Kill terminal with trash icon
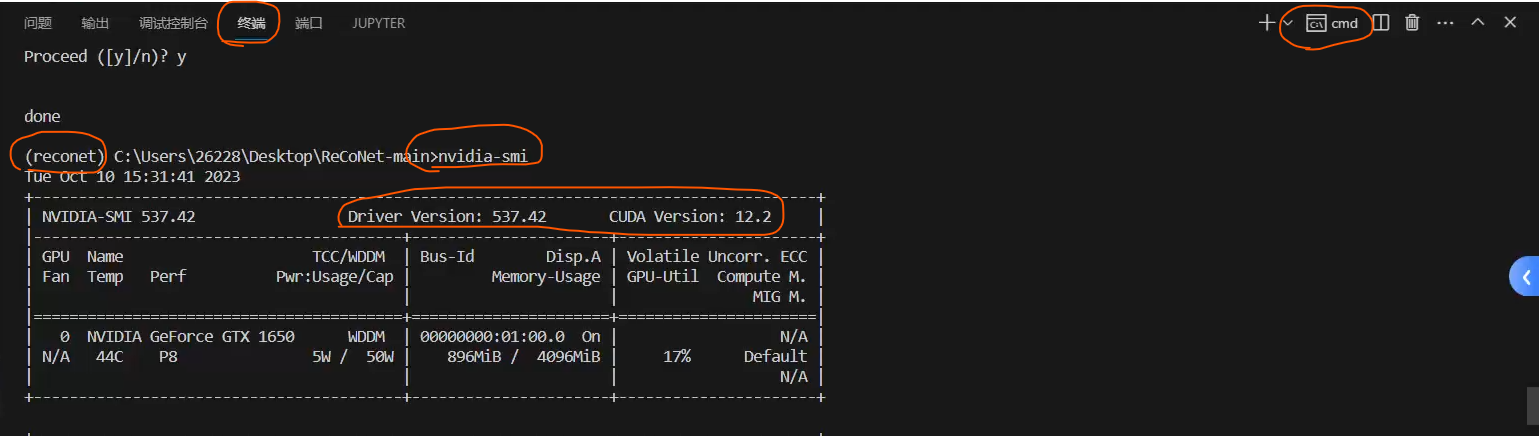Image resolution: width=1539 pixels, height=436 pixels. tap(1412, 22)
